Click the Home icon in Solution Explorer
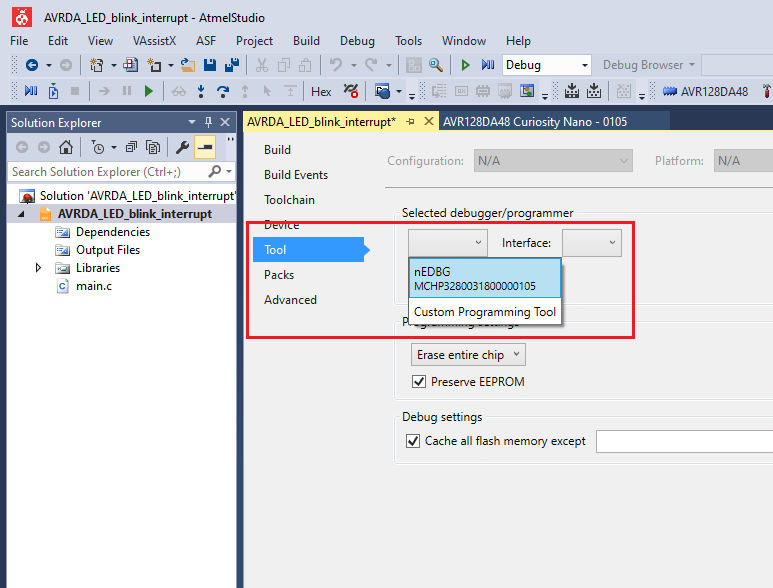Viewport: 773px width, 588px height. pos(66,147)
